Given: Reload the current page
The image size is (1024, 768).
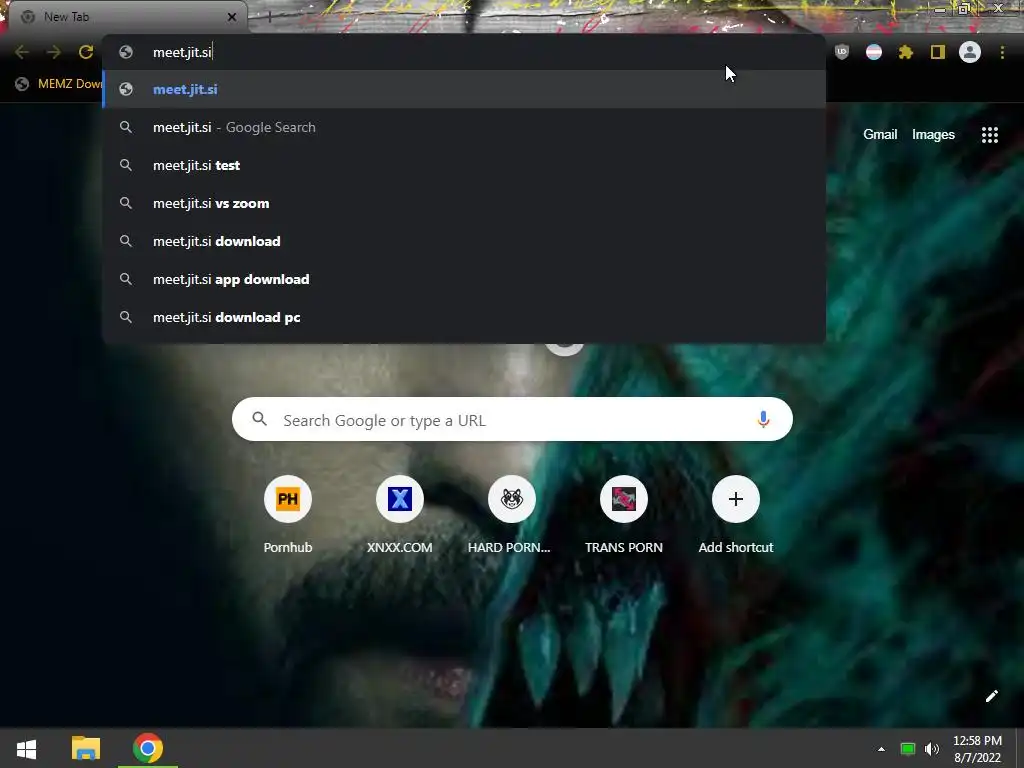Looking at the screenshot, I should point(86,52).
